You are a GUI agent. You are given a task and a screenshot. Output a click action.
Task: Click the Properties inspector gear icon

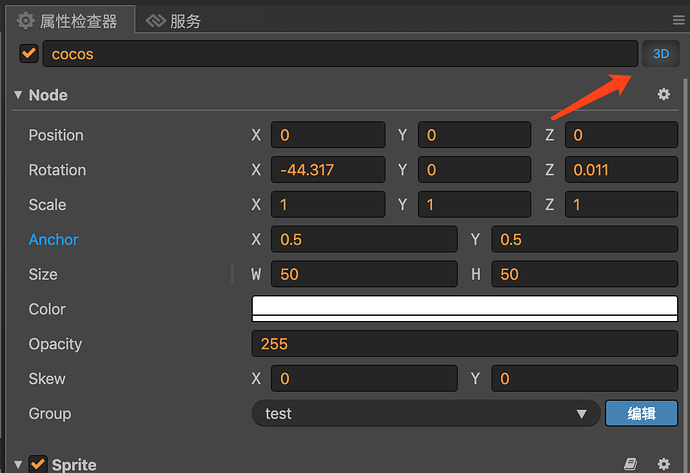point(25,21)
